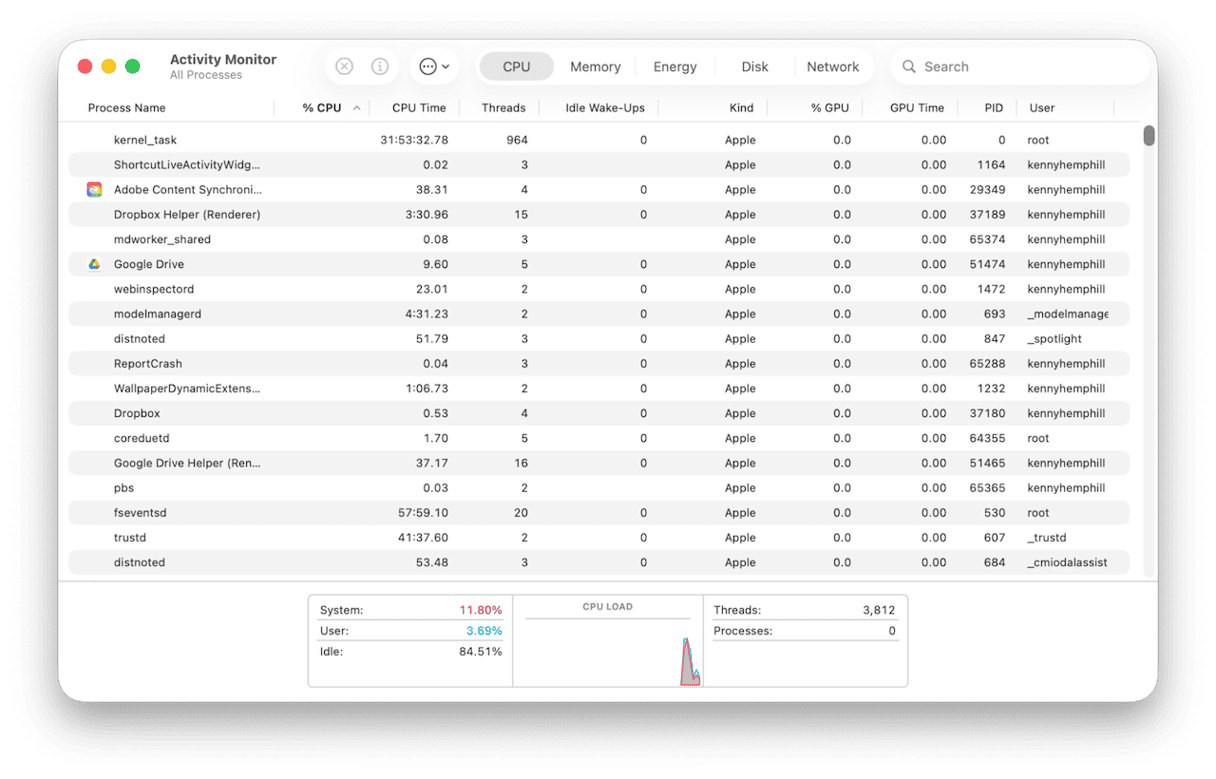Switch to the Memory tab

point(595,67)
